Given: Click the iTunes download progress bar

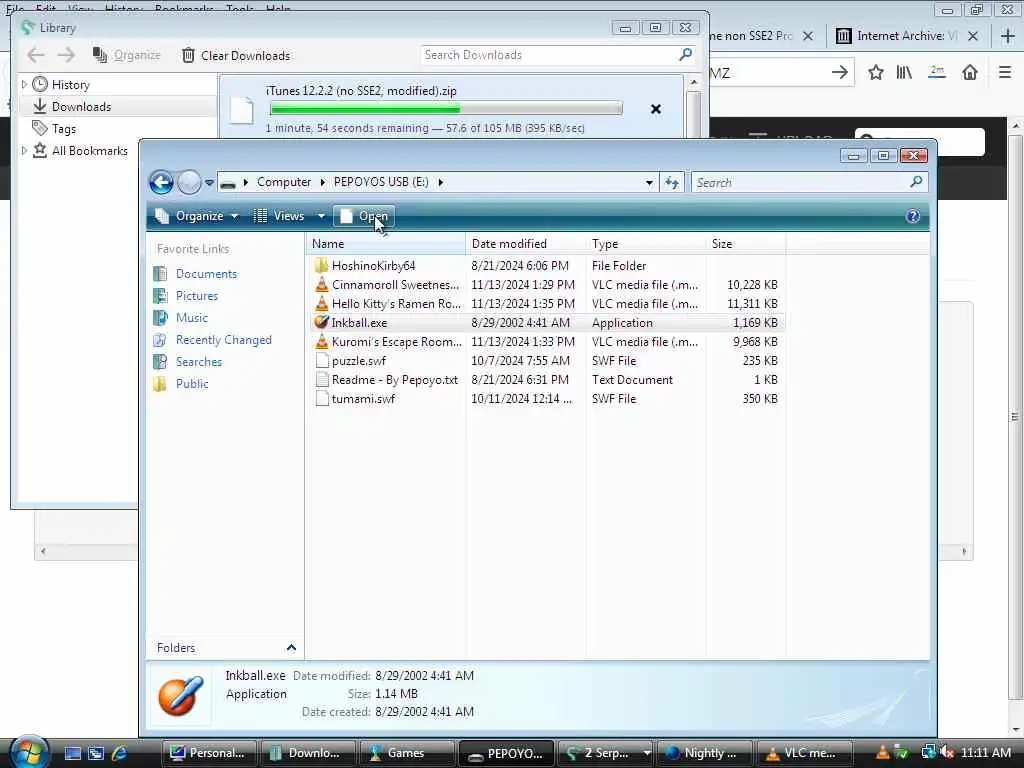Looking at the screenshot, I should [x=446, y=108].
